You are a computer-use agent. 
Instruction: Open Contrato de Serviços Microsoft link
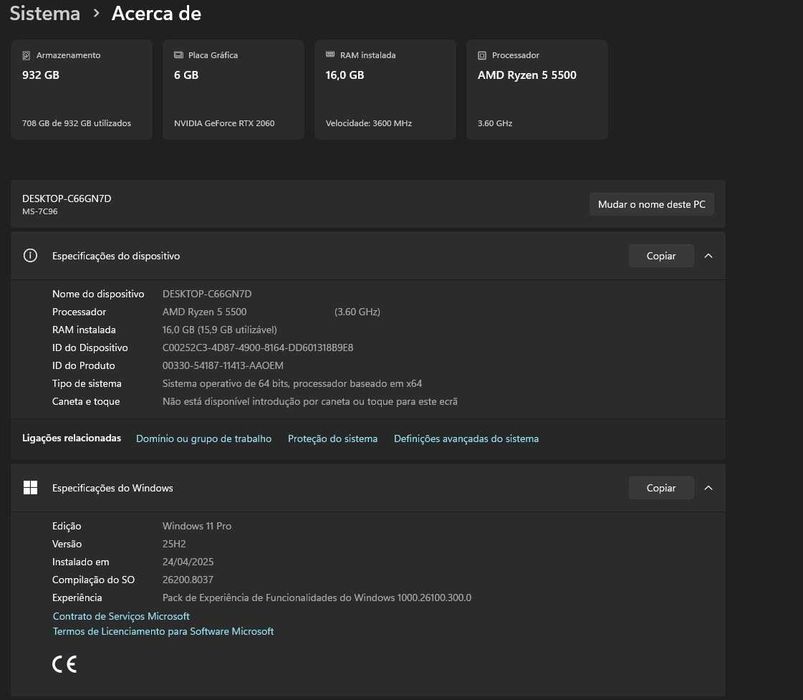pyautogui.click(x=121, y=616)
